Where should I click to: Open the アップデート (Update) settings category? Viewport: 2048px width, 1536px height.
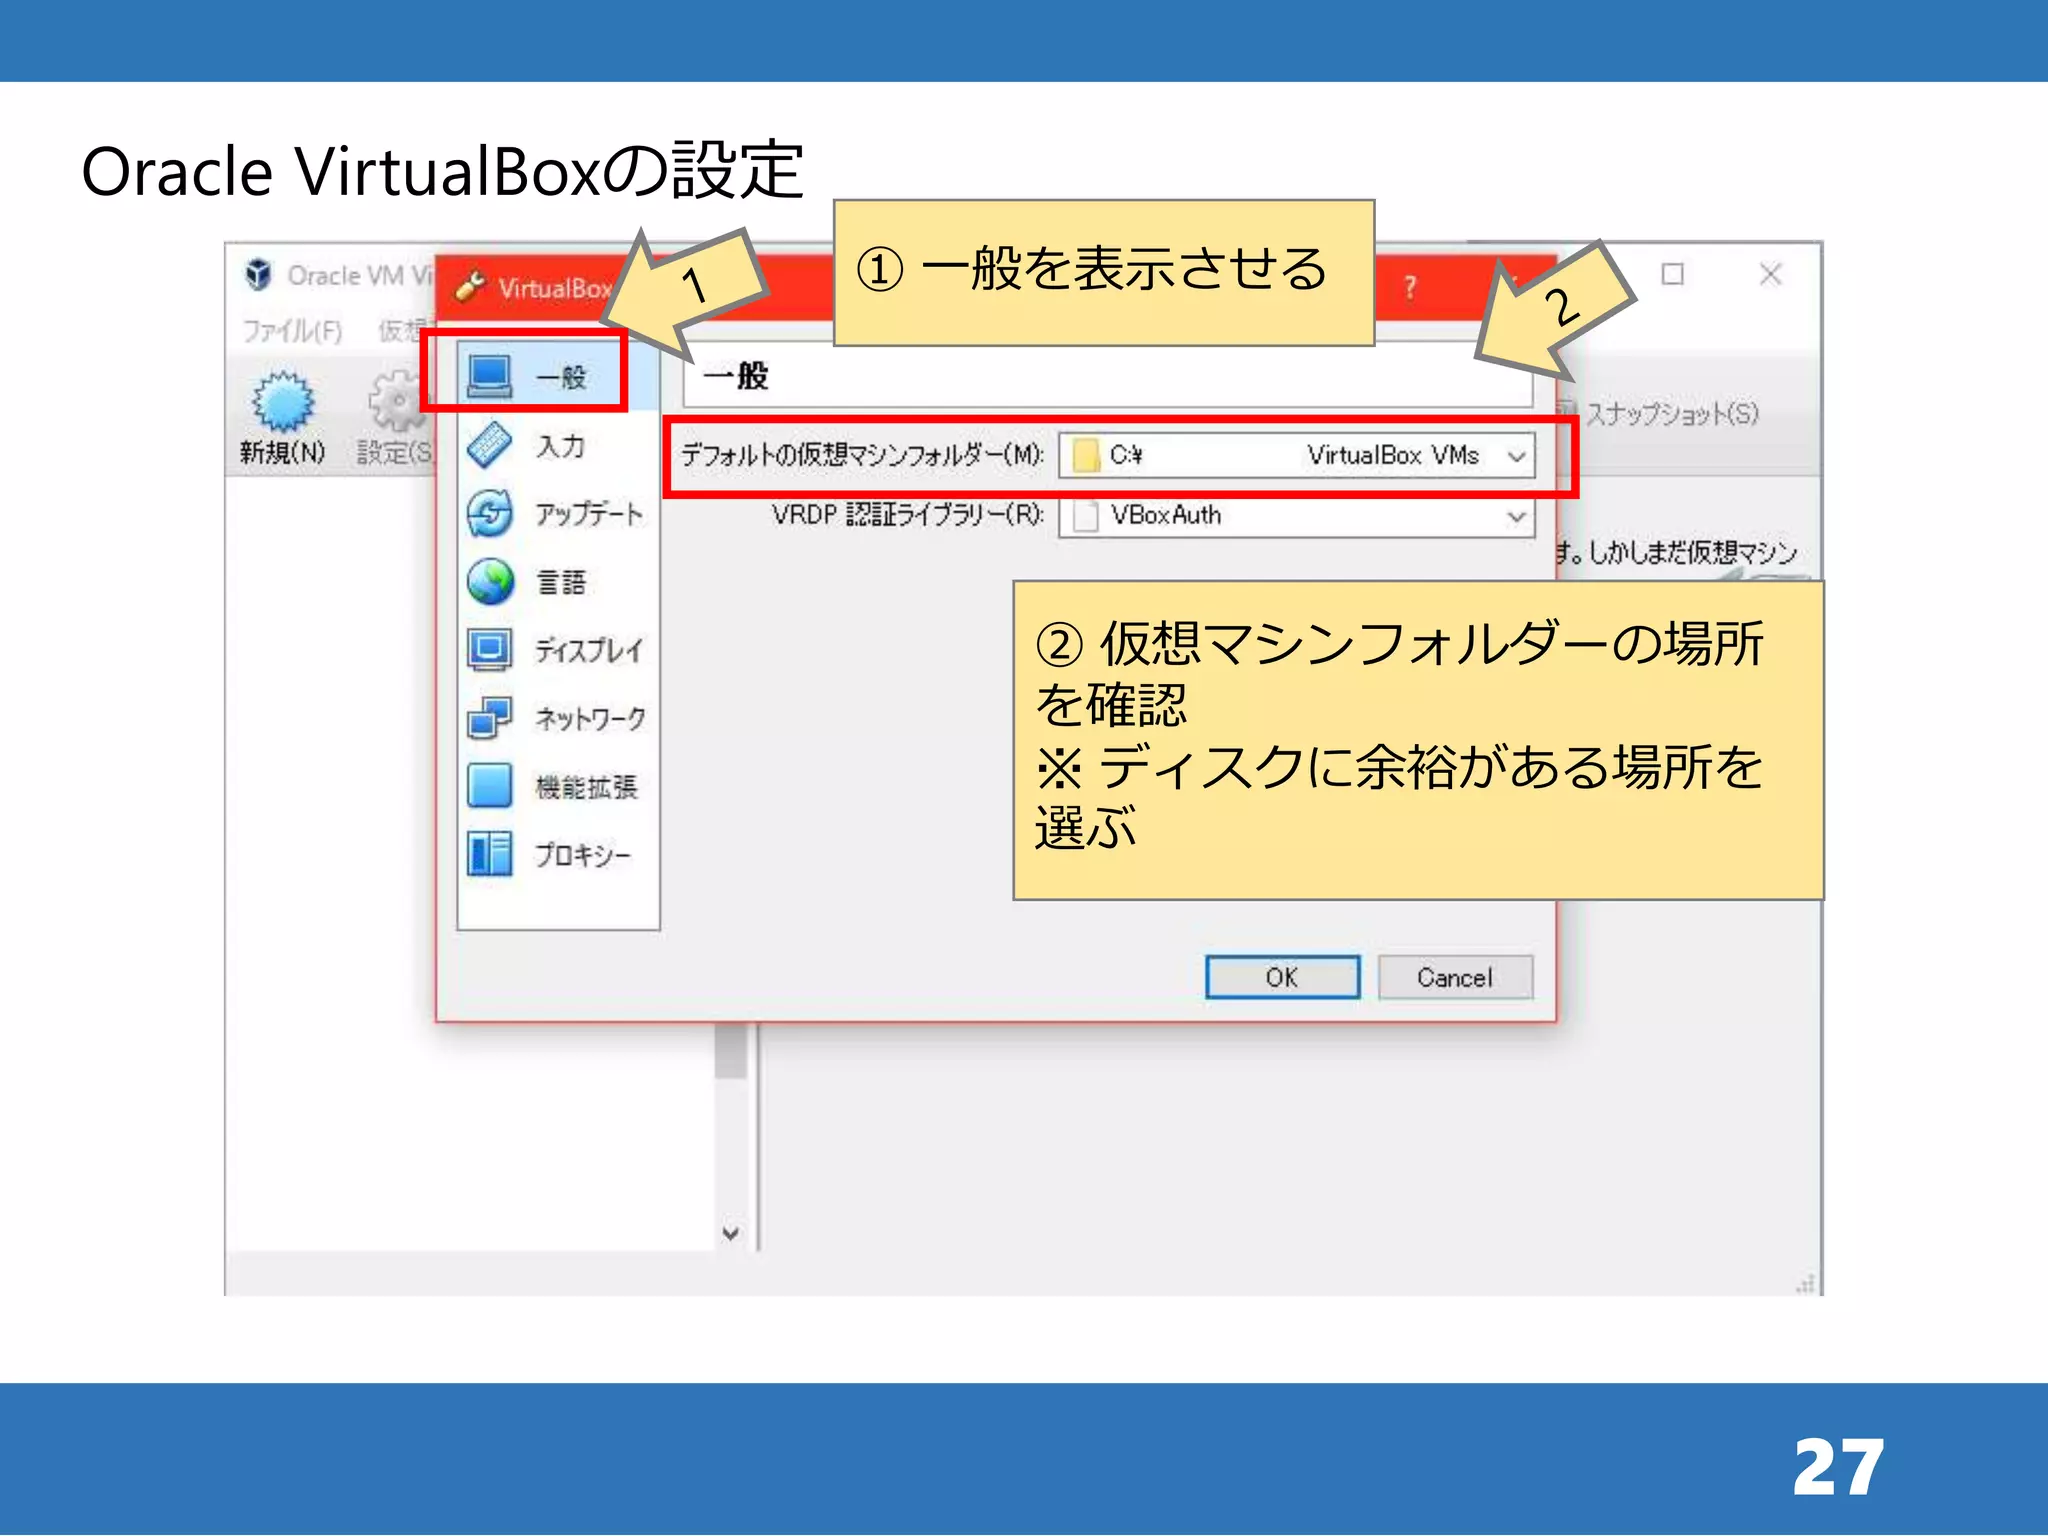pyautogui.click(x=558, y=513)
